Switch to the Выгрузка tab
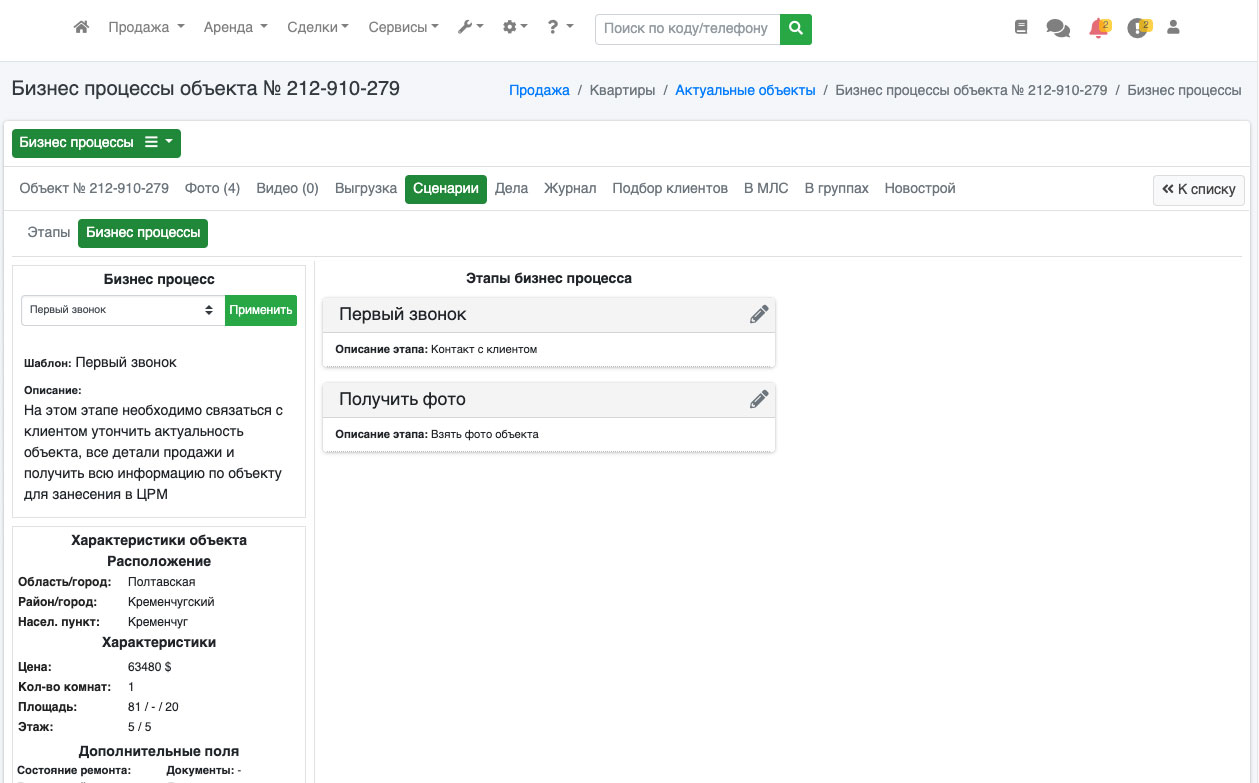Image resolution: width=1259 pixels, height=783 pixels. (366, 188)
